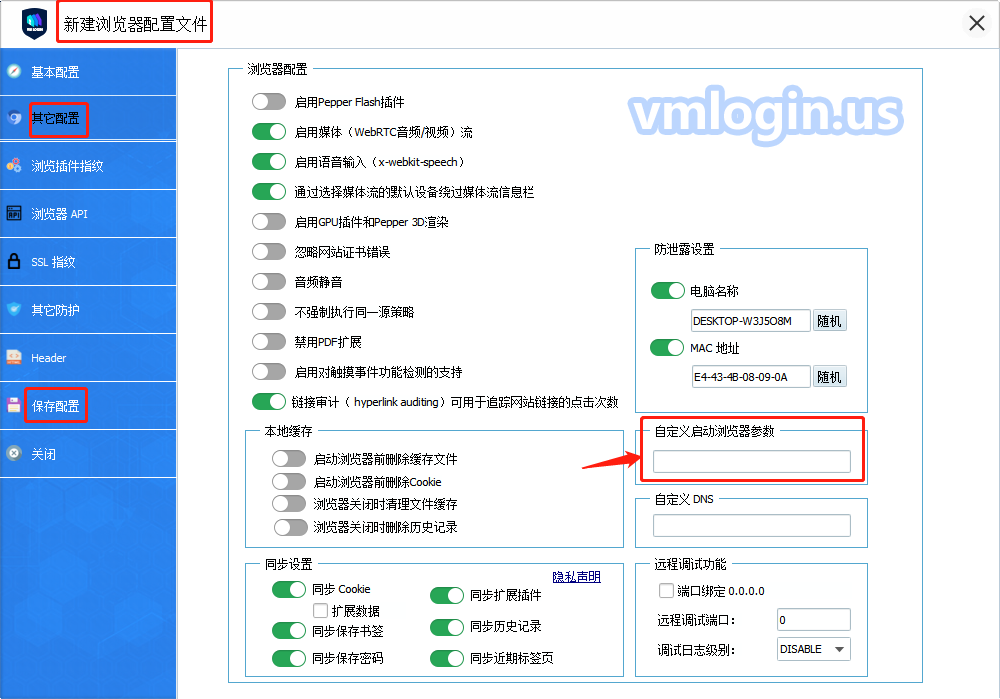Disable the MAC 地址 toggle
The image size is (1000, 699).
click(667, 348)
